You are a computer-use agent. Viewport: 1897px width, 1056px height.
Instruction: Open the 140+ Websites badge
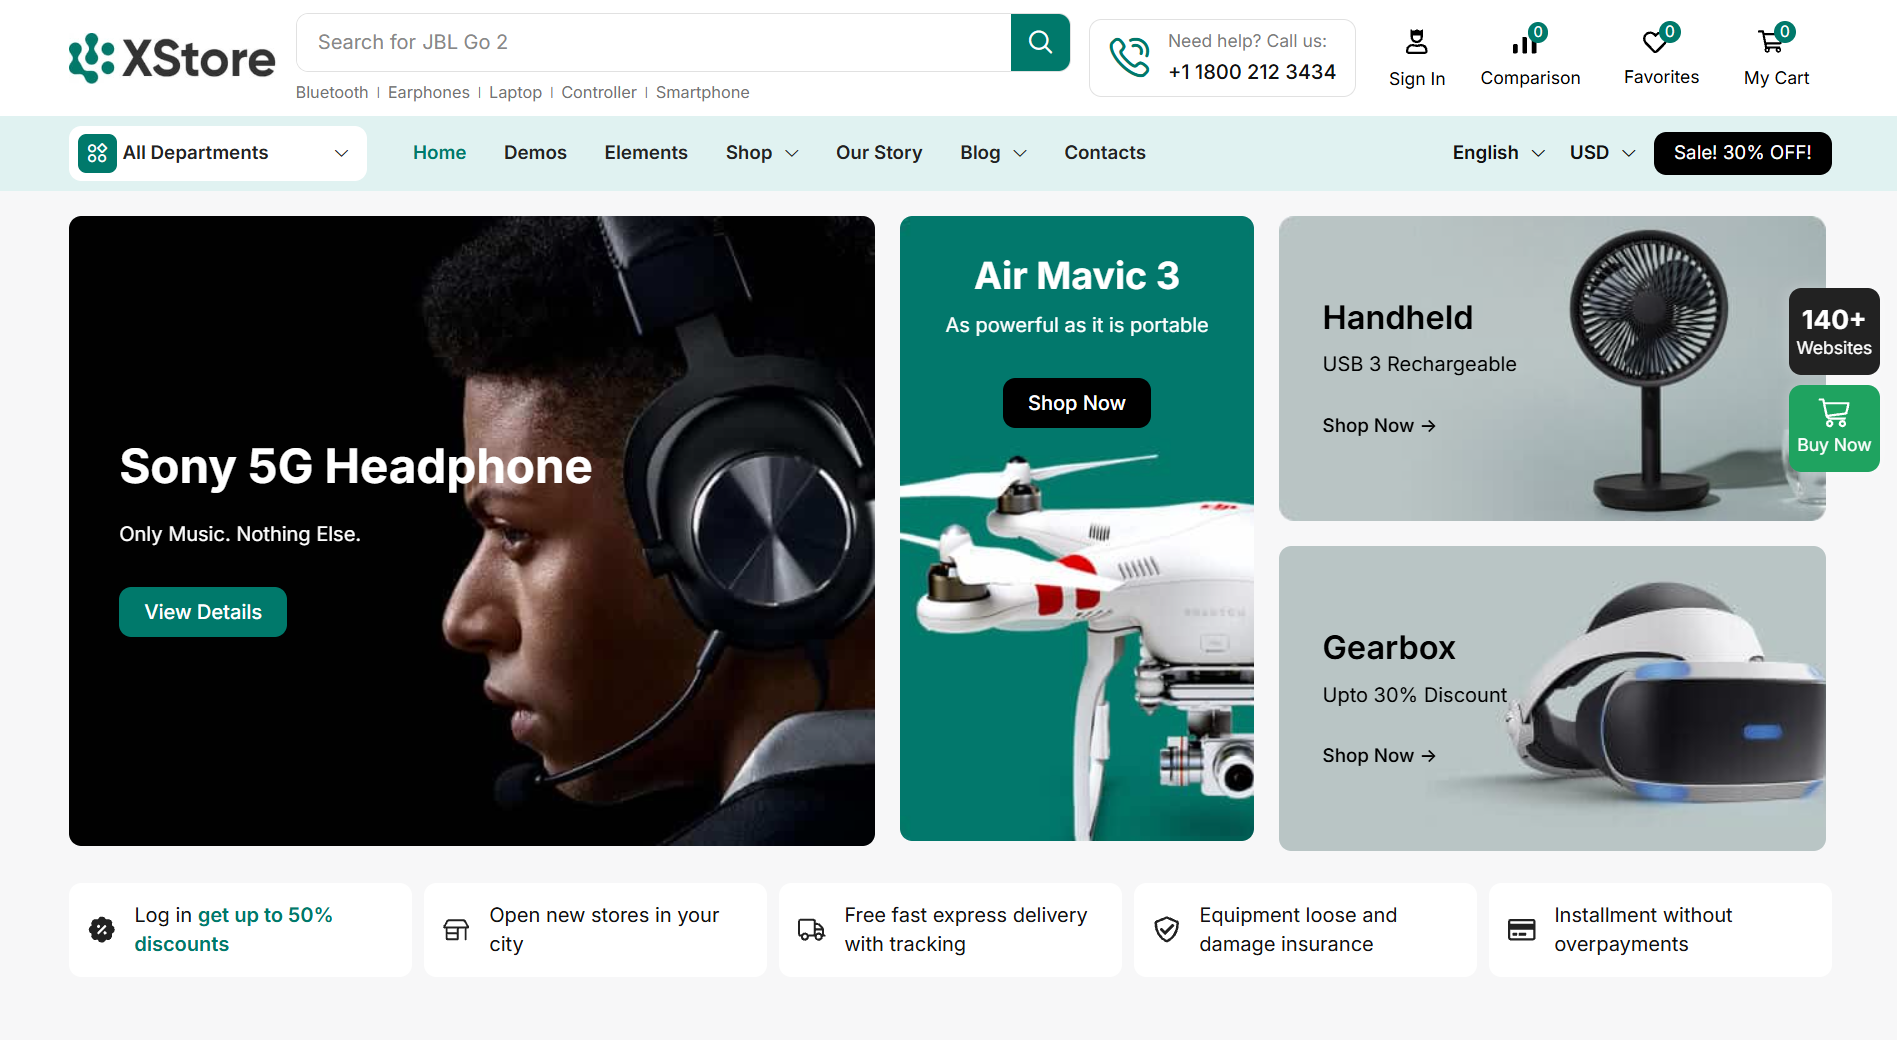(x=1834, y=331)
